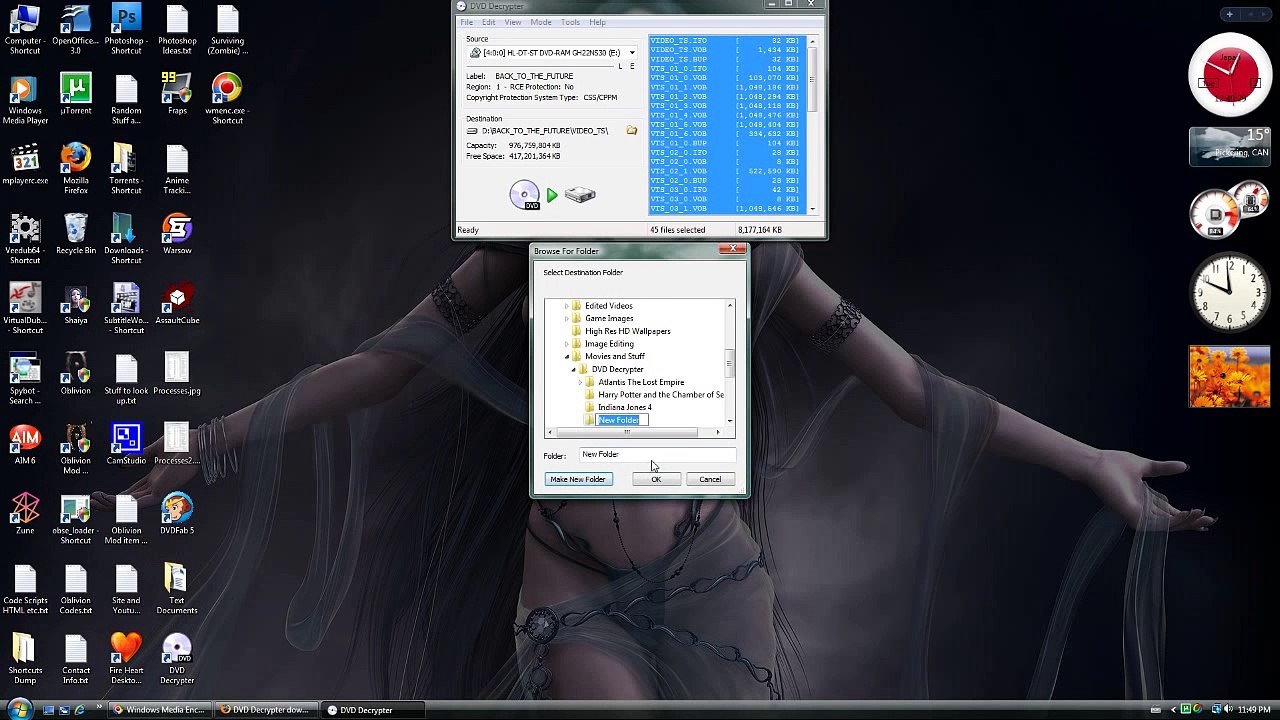Open the AssaultCube desktop icon
This screenshot has height=720, width=1280.
point(177,305)
